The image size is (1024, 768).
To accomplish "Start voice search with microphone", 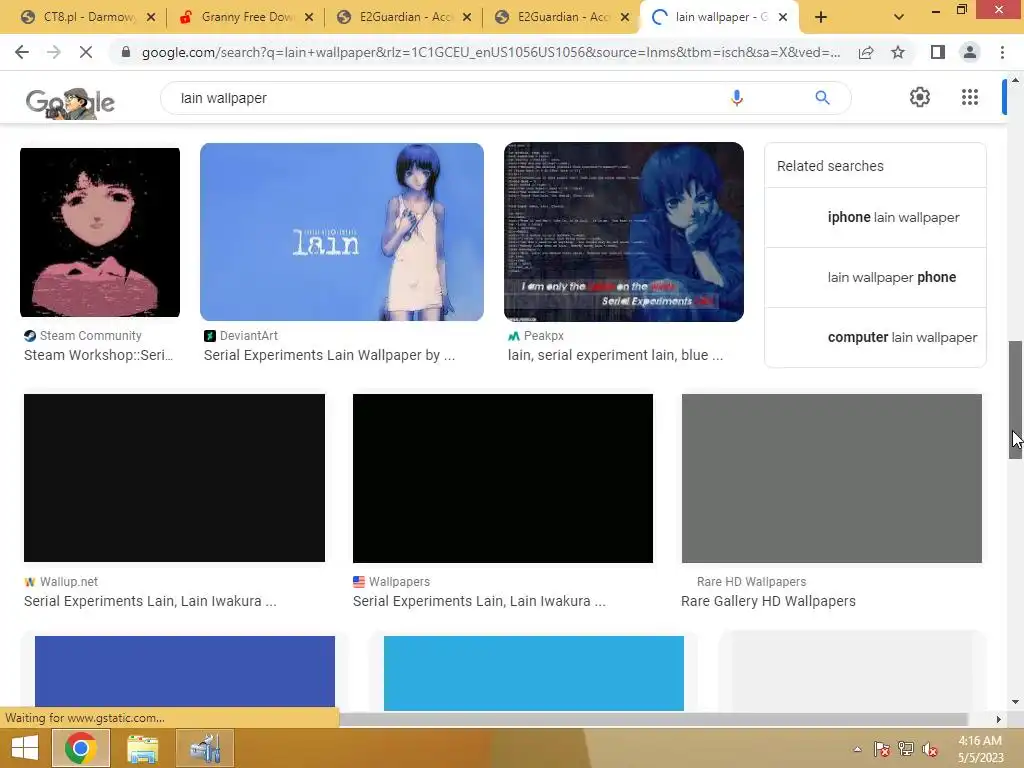I will click(x=737, y=98).
